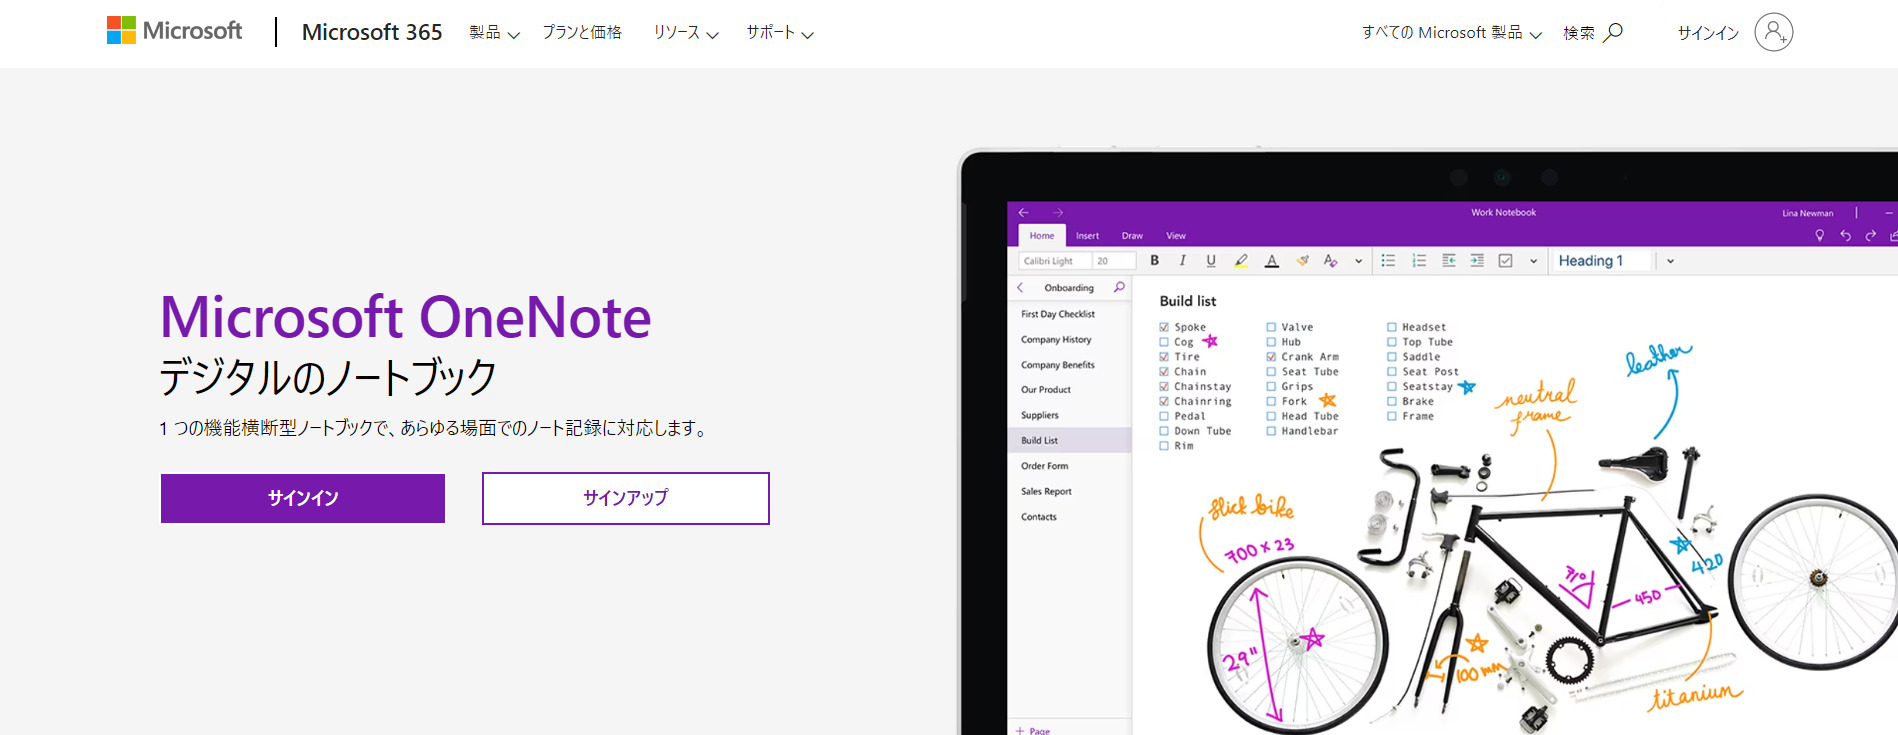
Task: Expand すべての Microsoft 製品 dropdown
Action: pos(1452,33)
